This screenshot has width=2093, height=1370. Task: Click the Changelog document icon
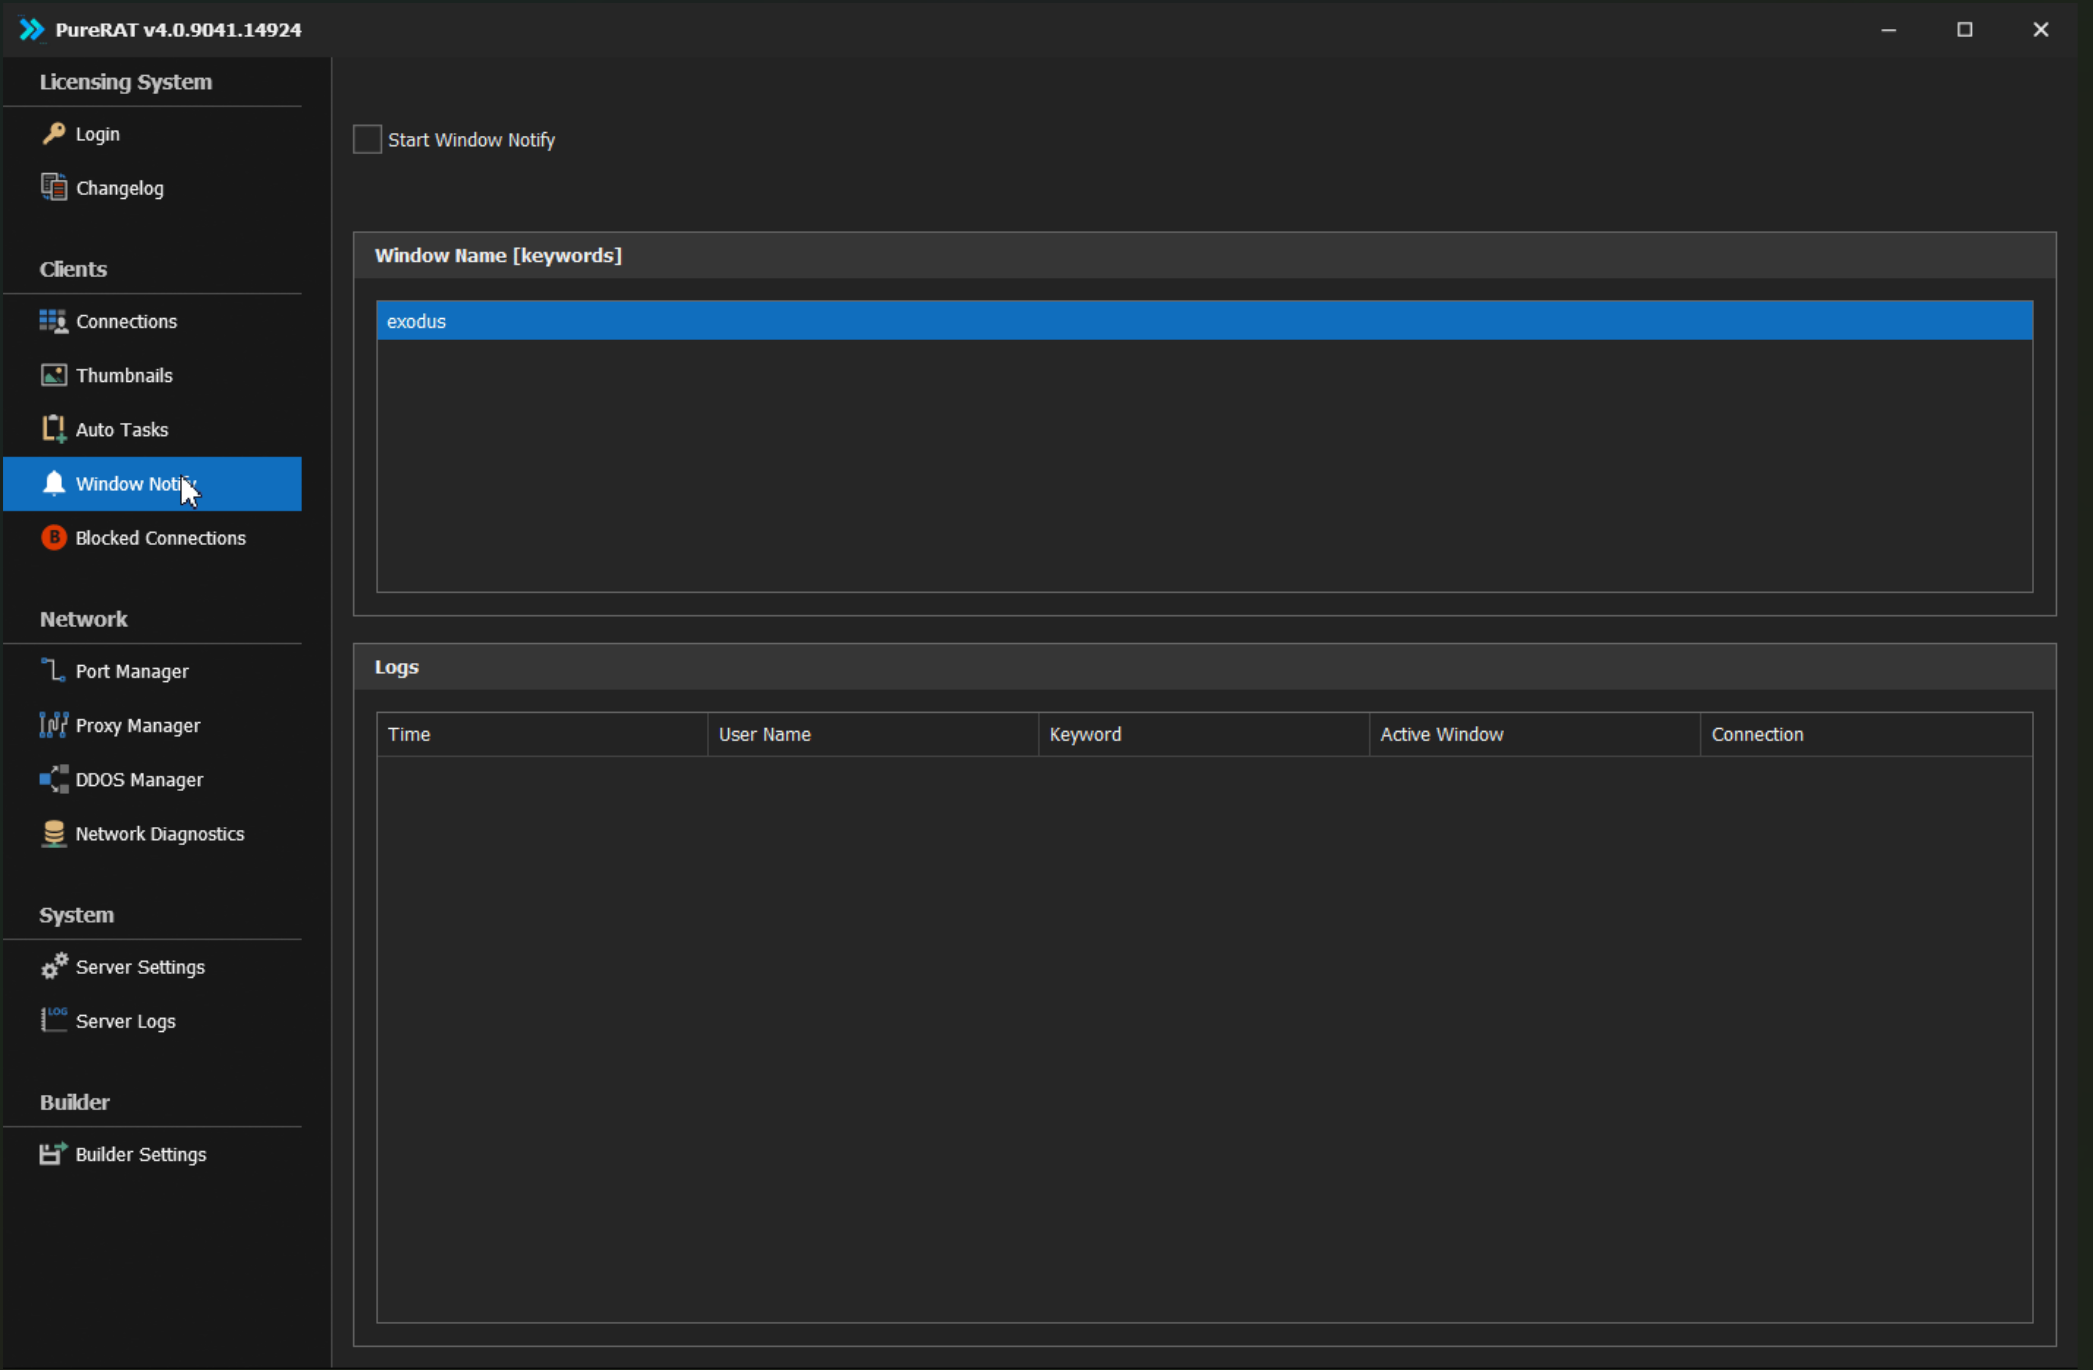click(54, 187)
